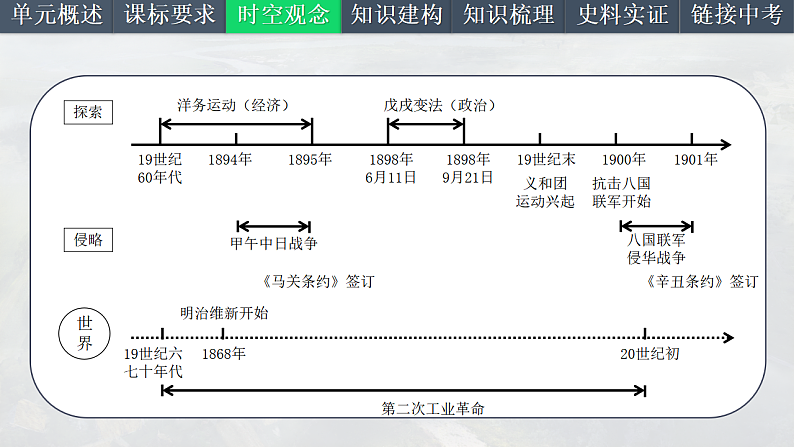Screen dimensions: 794x447
Task: Click the 探索 label box
Action: coord(88,112)
